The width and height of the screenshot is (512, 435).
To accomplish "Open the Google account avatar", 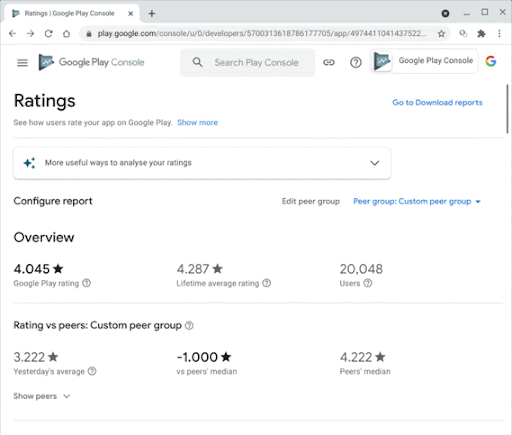I will (491, 61).
